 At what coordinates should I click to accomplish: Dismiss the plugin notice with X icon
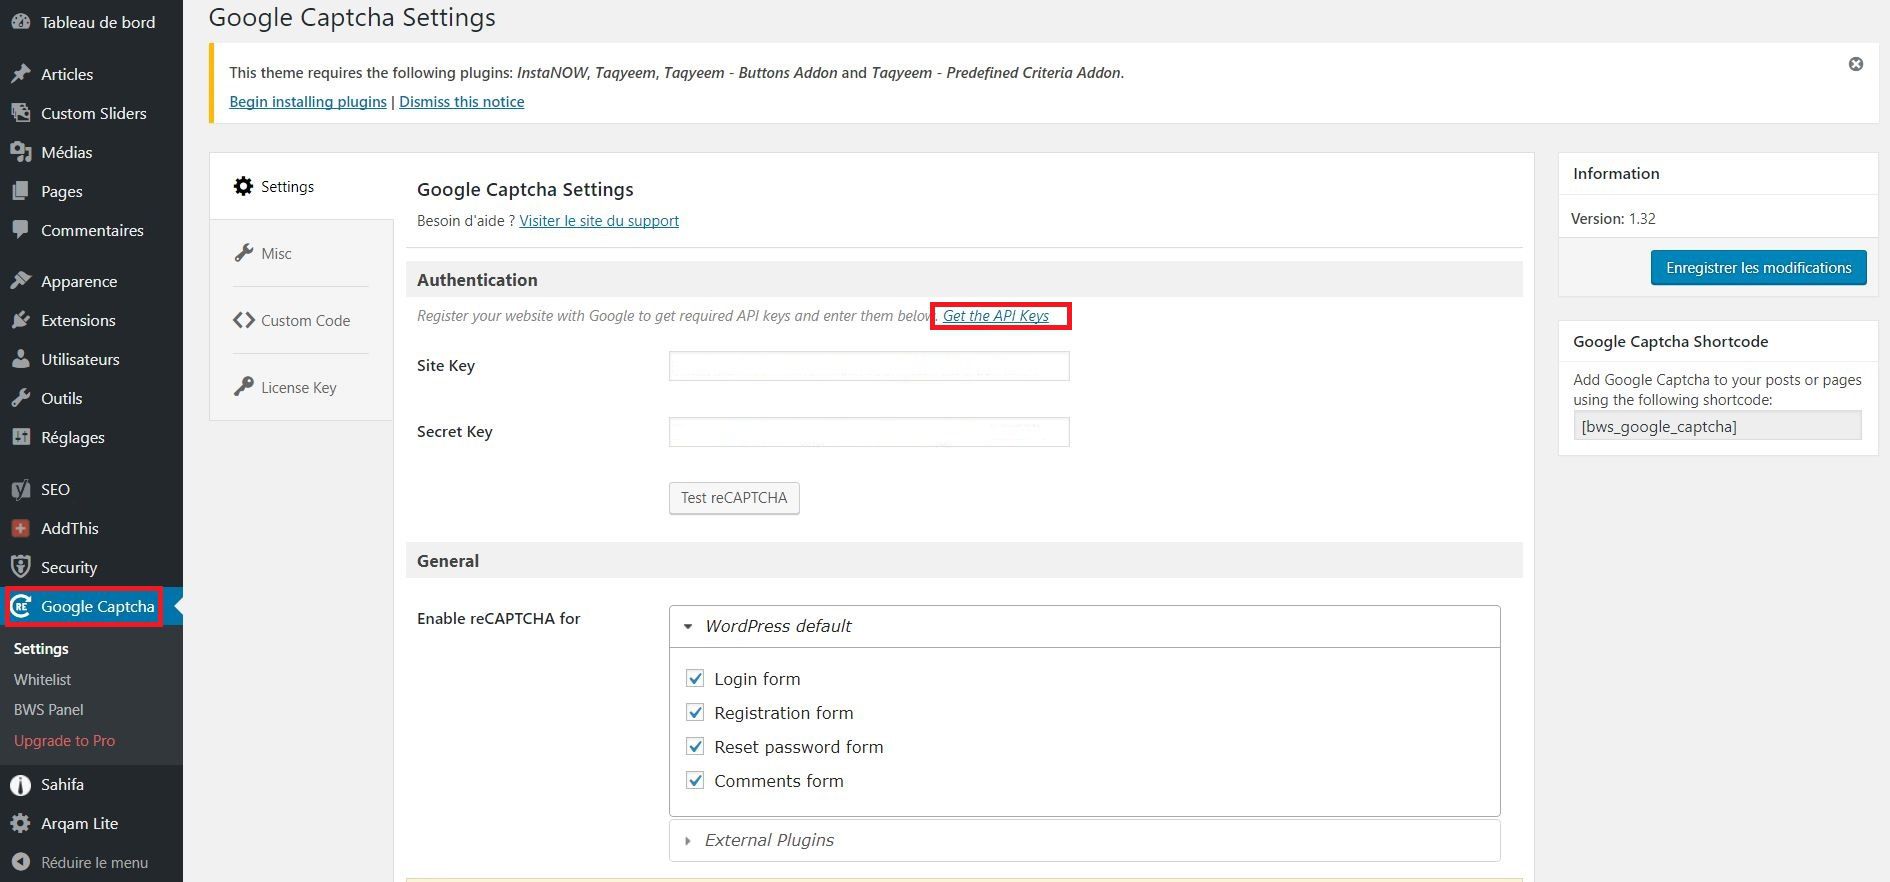[1856, 64]
